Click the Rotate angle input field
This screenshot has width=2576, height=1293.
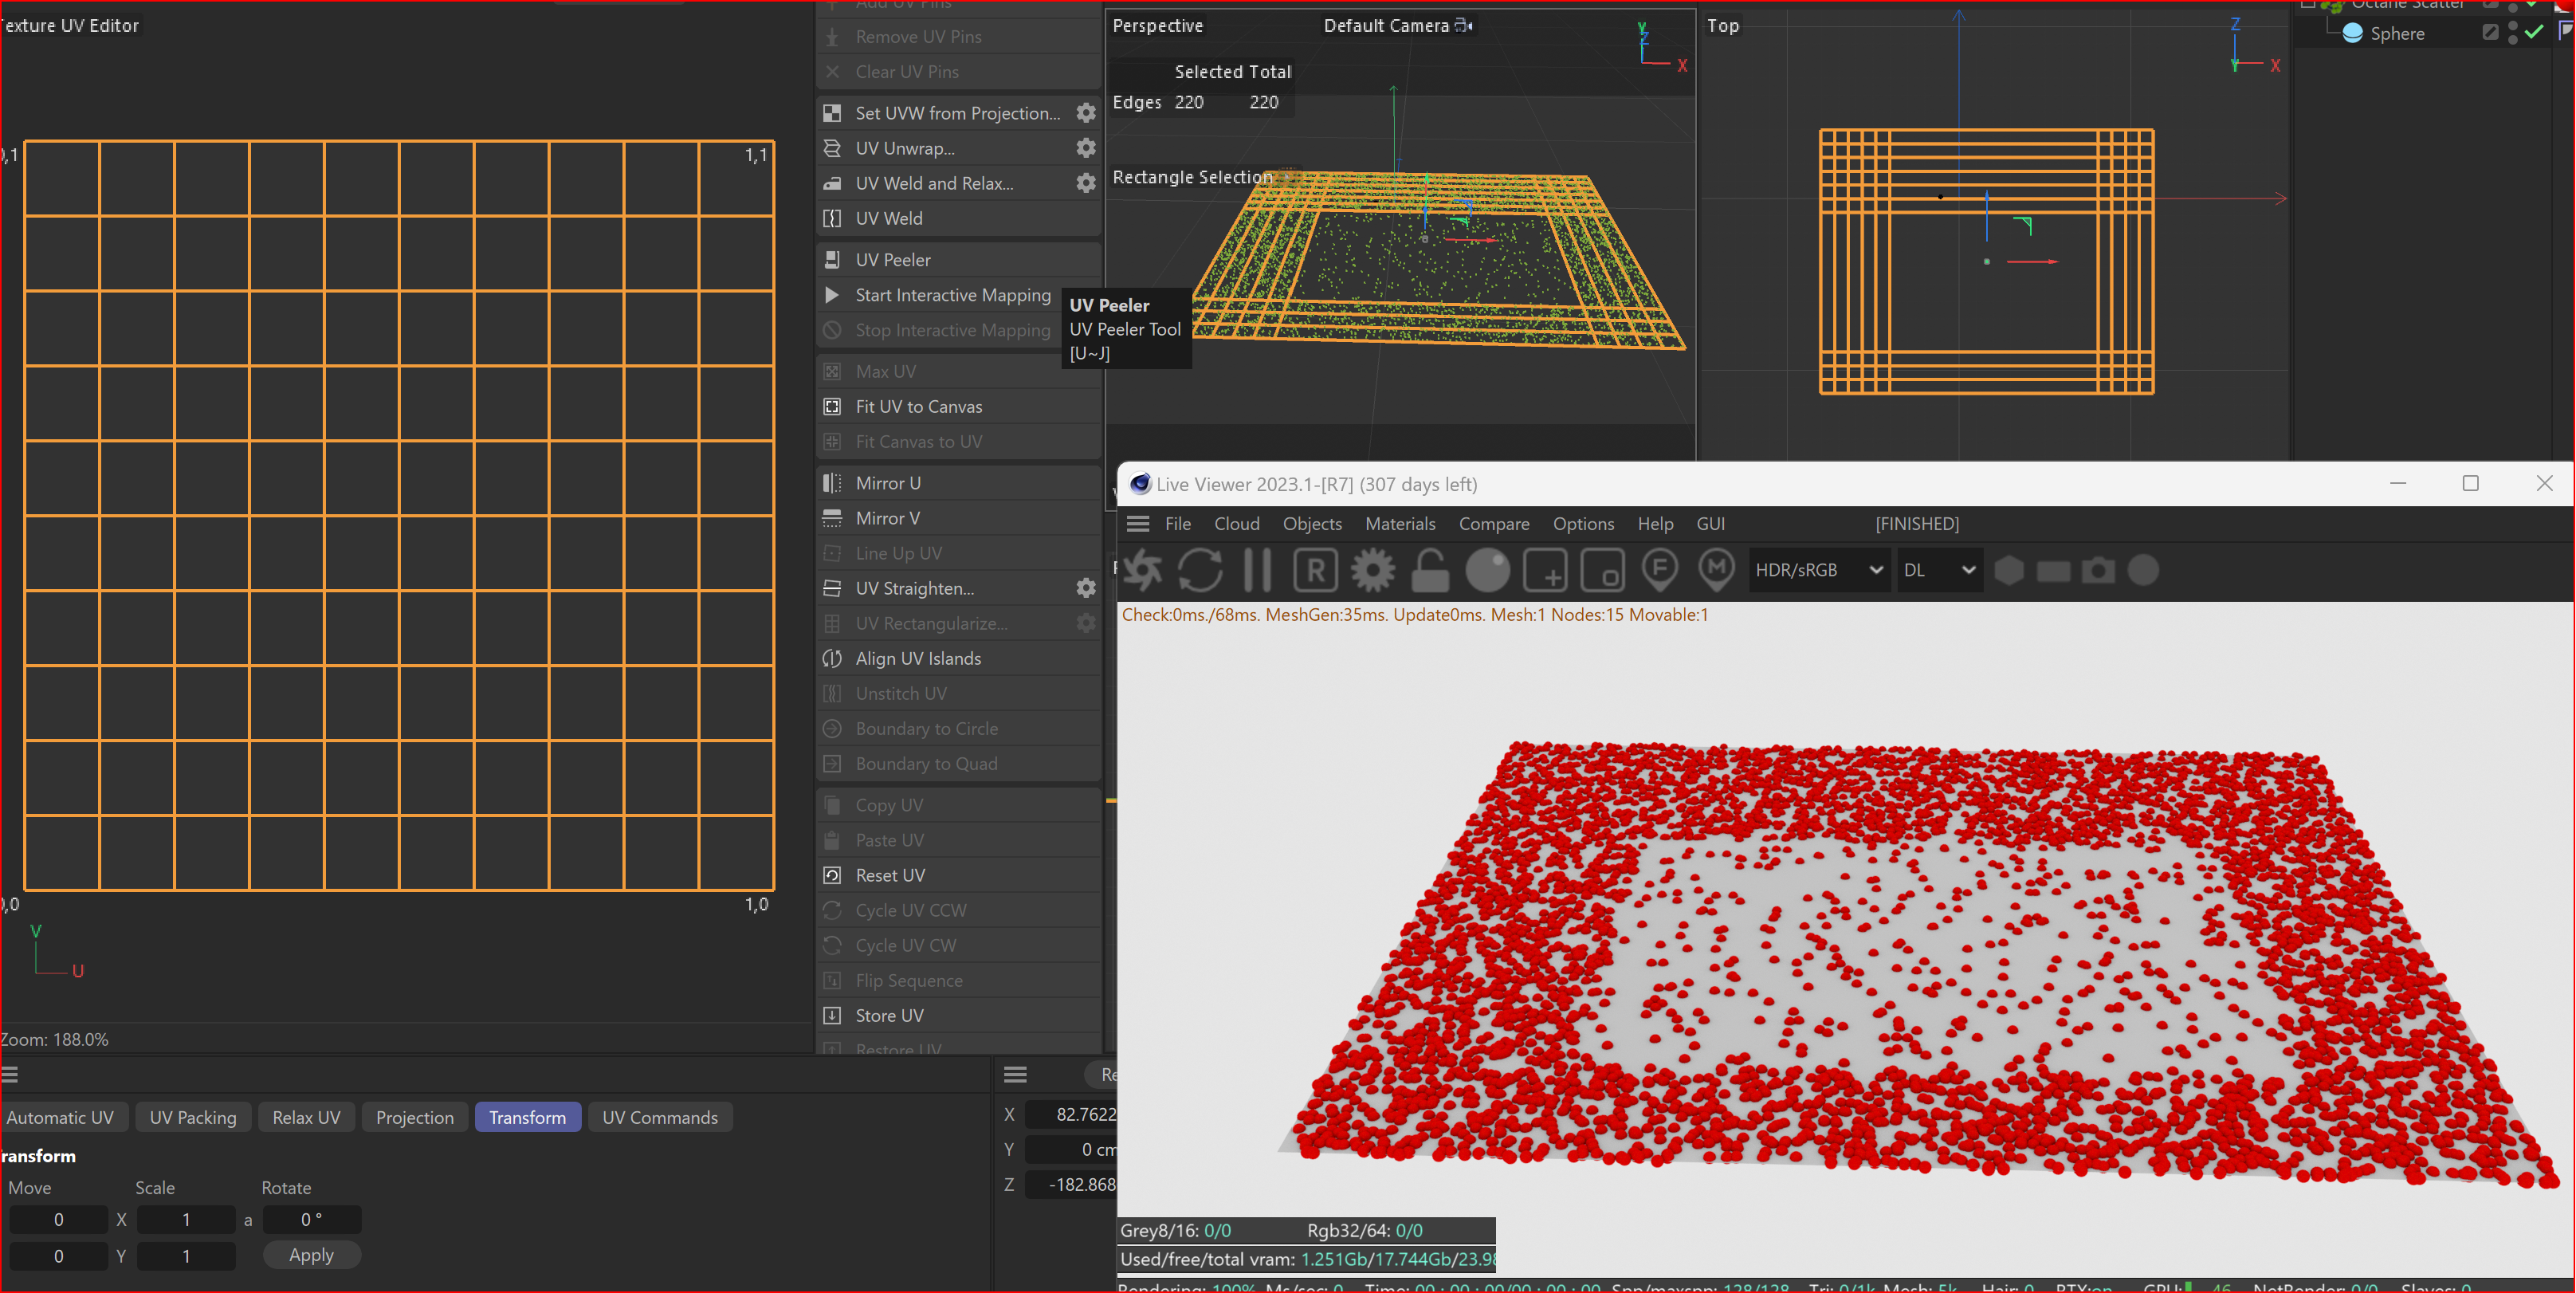pyautogui.click(x=311, y=1219)
